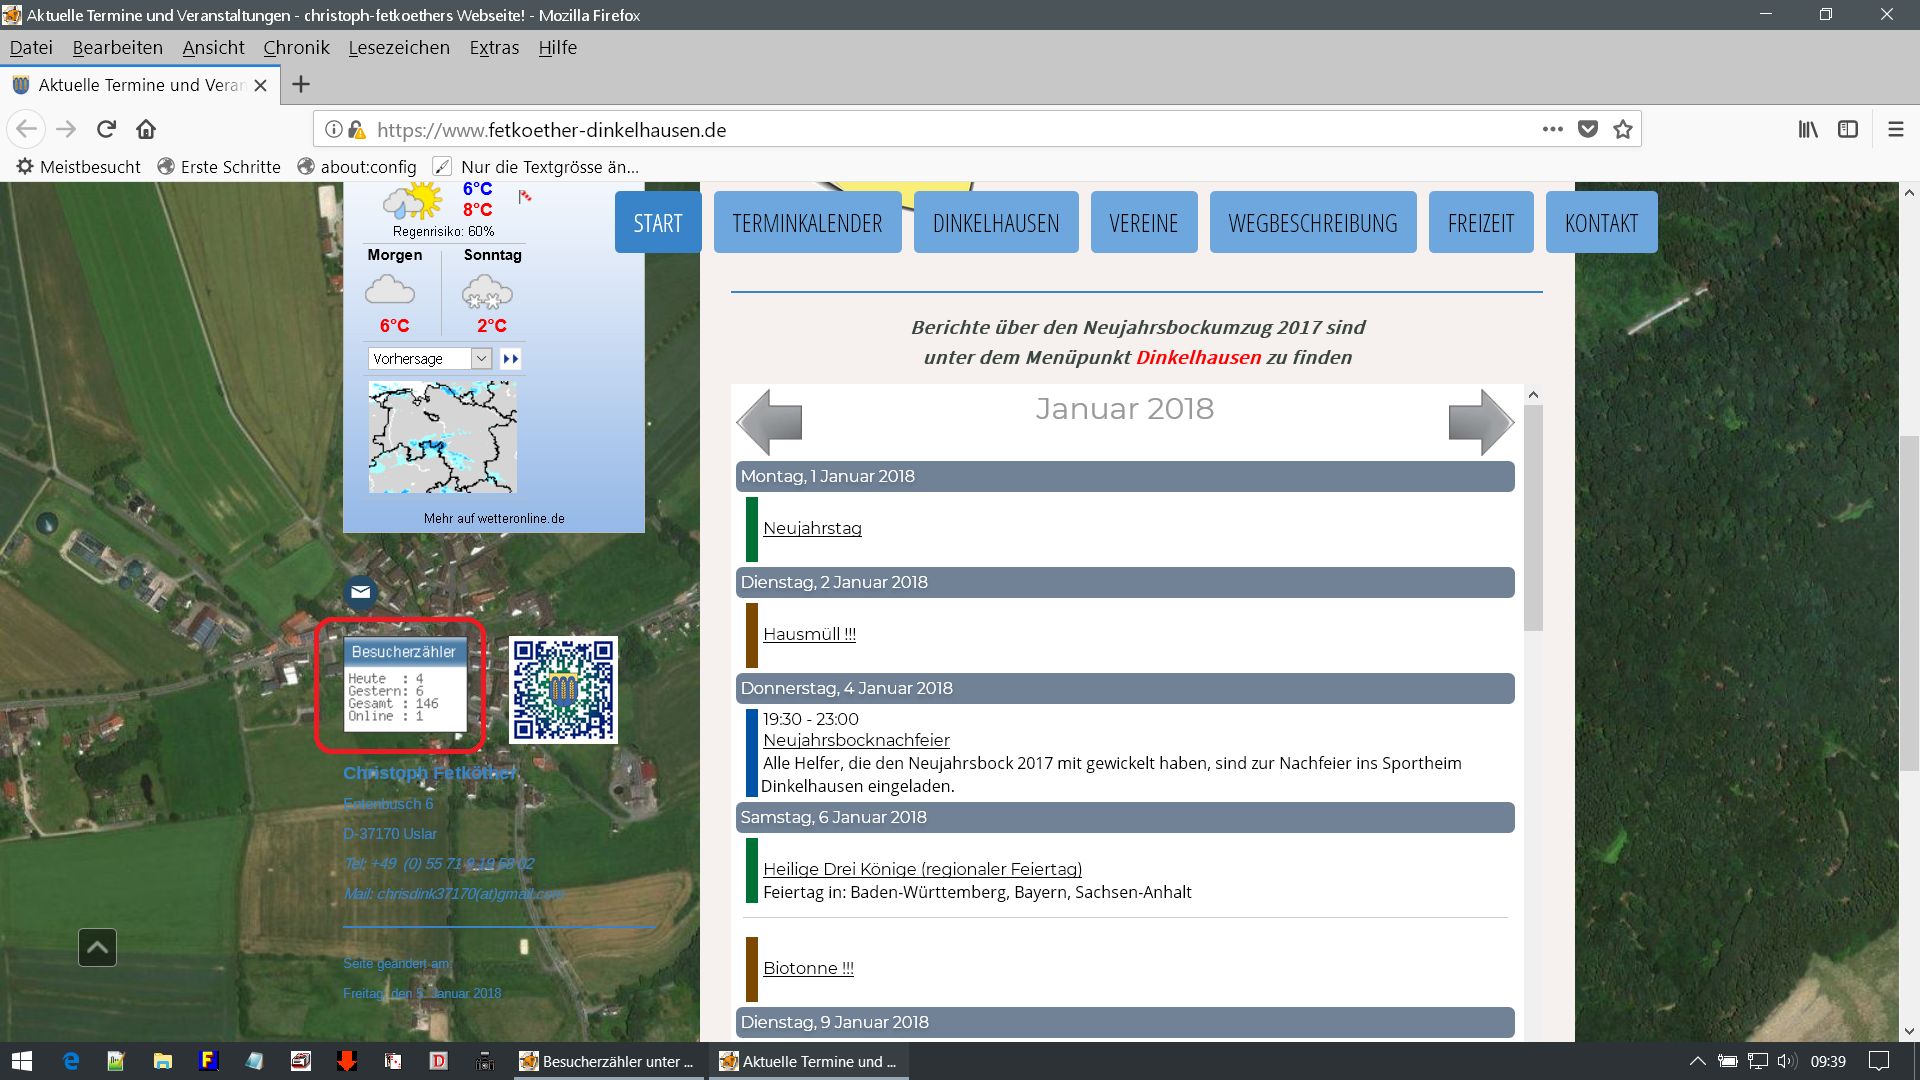The width and height of the screenshot is (1920, 1080).
Task: Go to the Firefox home page icon
Action: (x=146, y=129)
